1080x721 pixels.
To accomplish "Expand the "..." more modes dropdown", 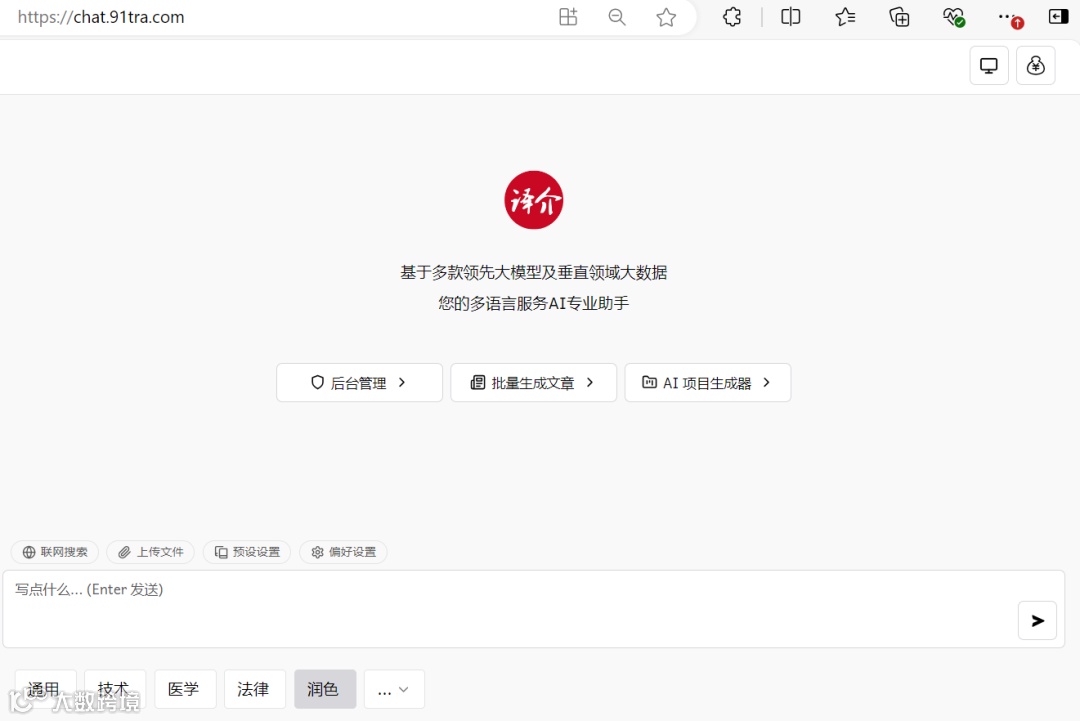I will (x=393, y=688).
